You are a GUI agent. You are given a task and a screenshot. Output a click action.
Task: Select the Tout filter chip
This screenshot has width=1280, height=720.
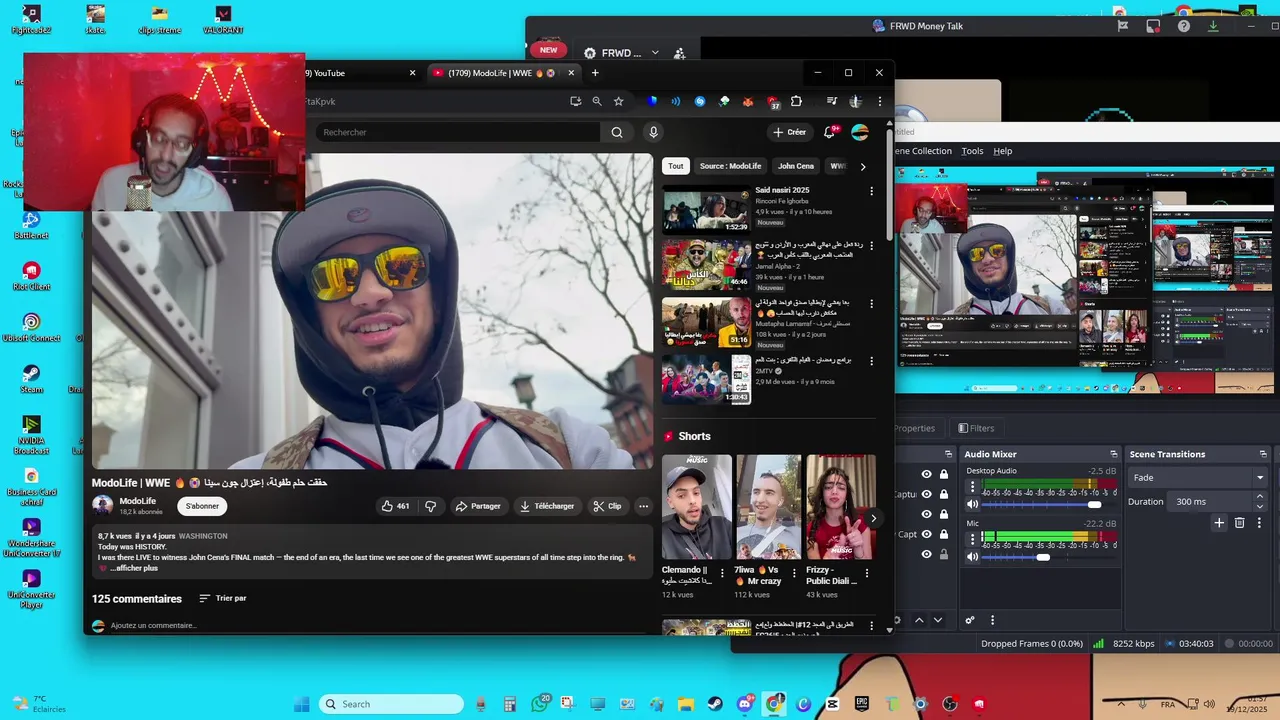(676, 166)
